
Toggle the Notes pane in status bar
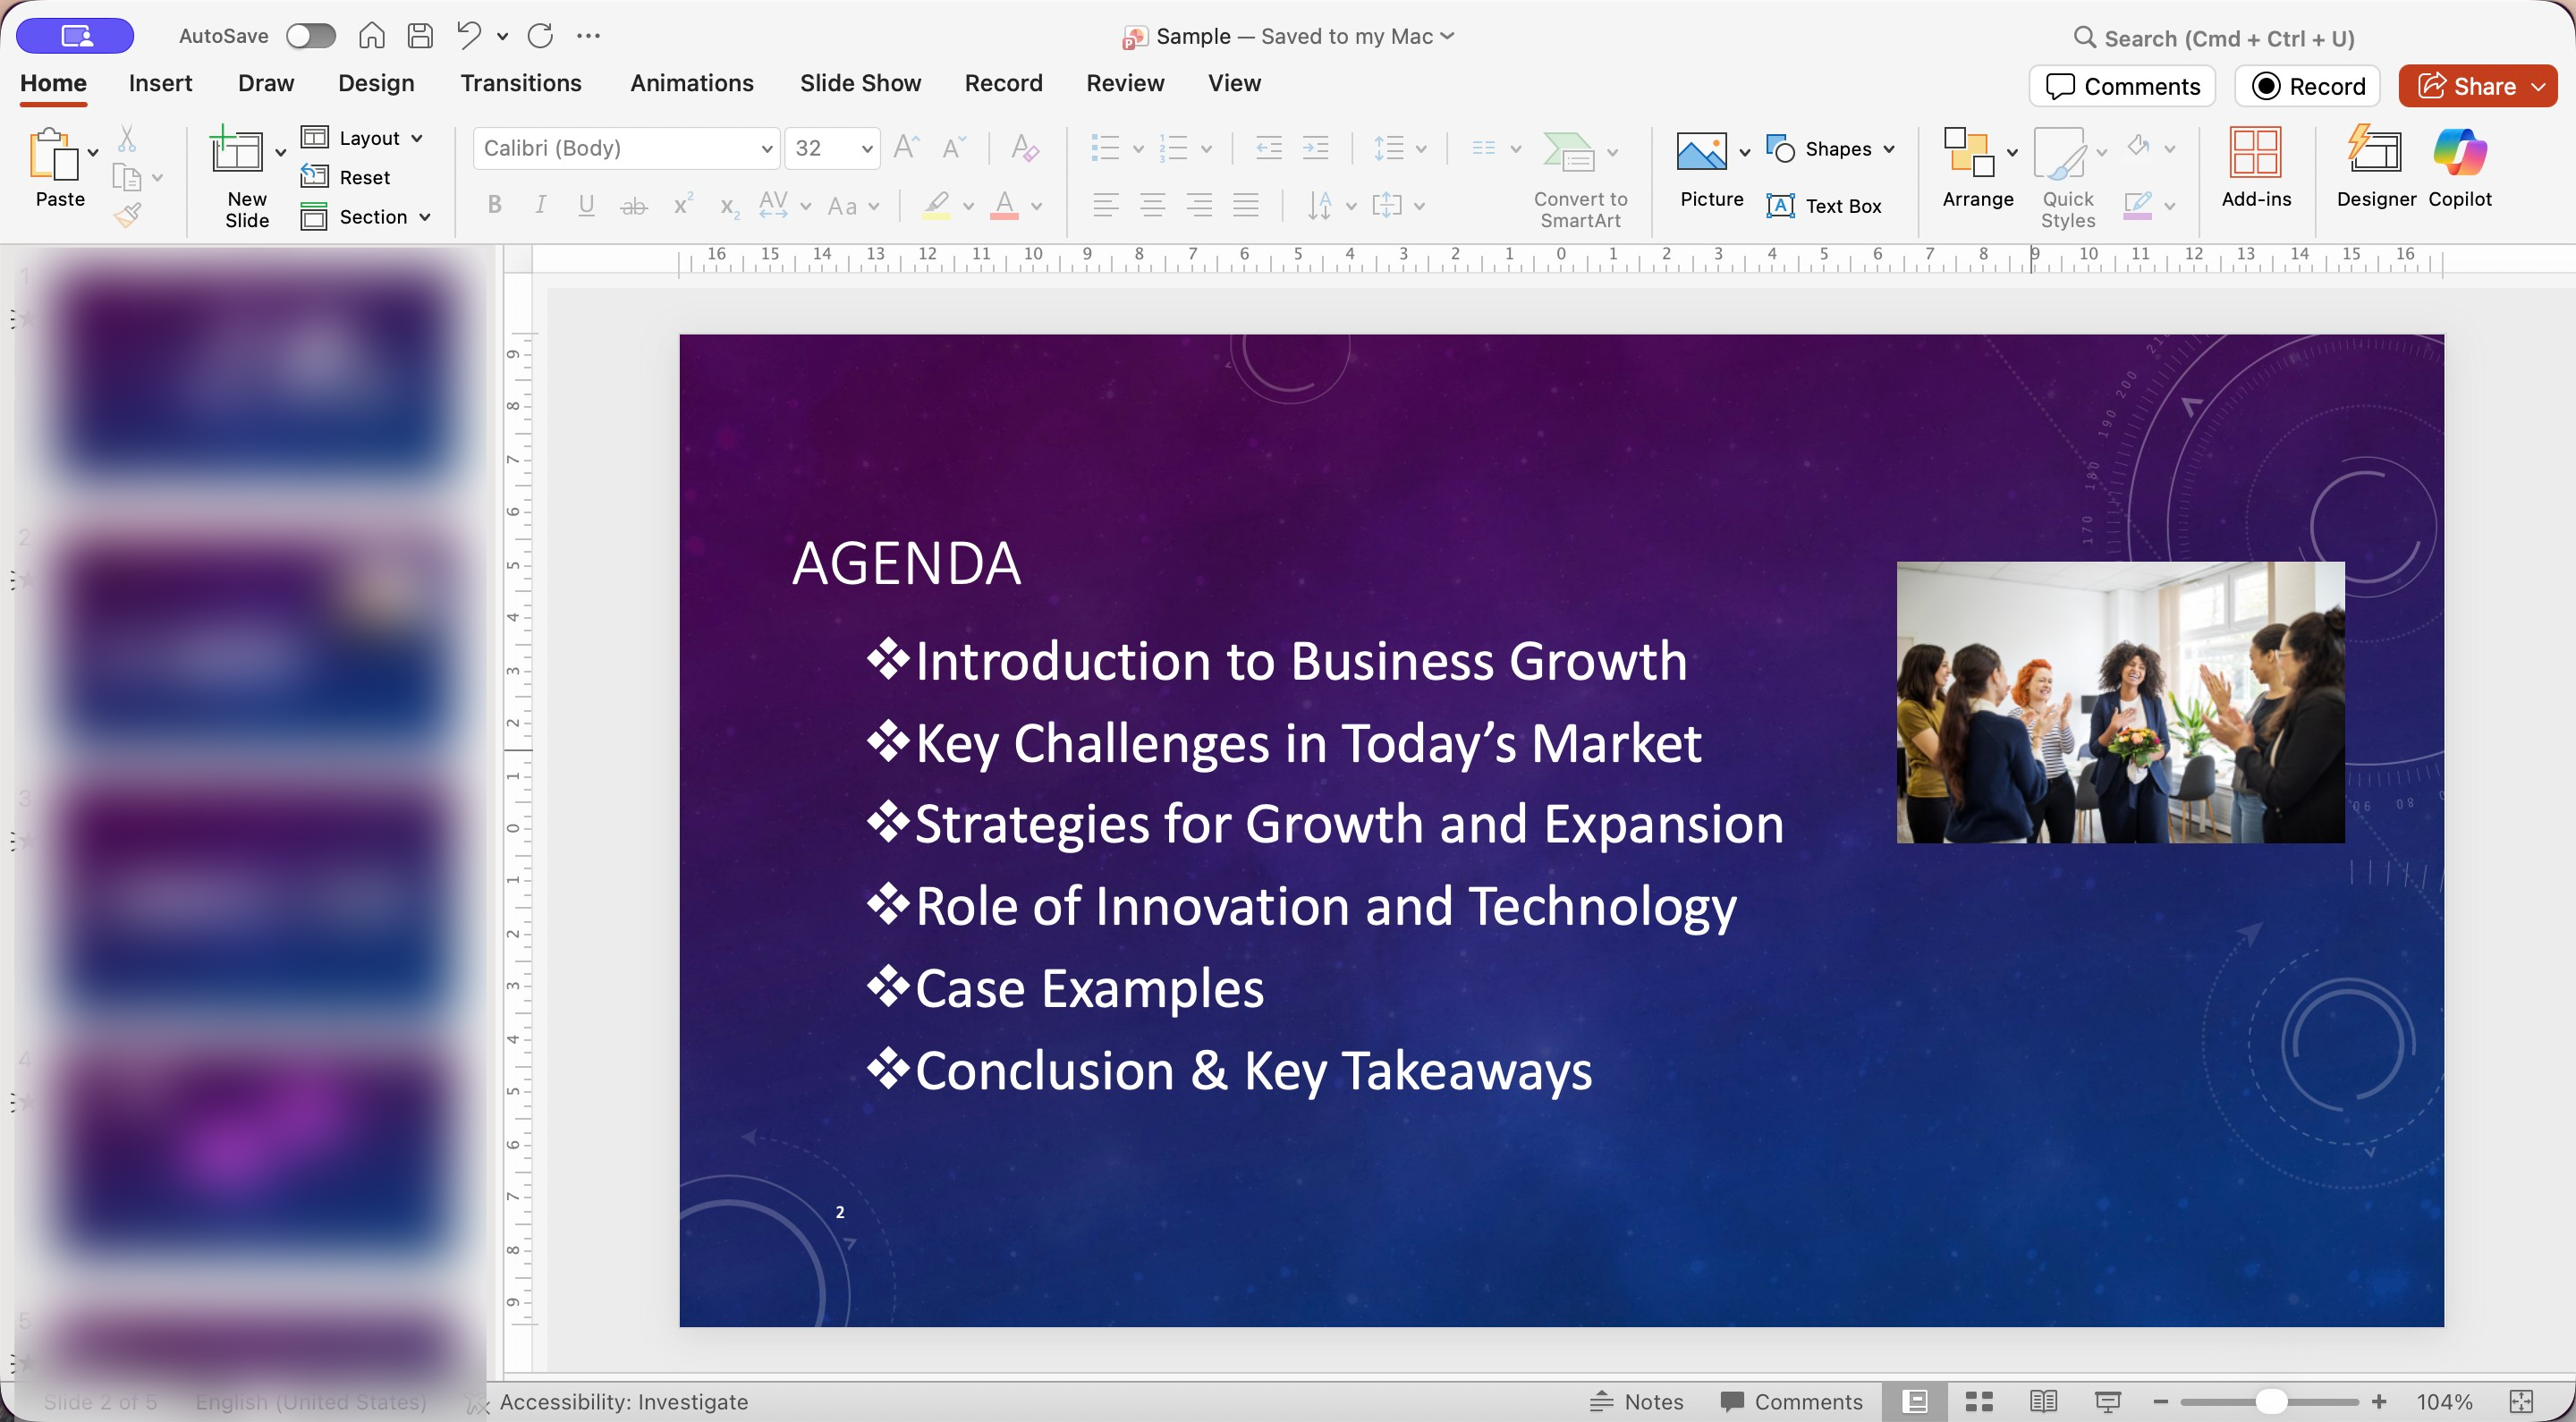pyautogui.click(x=1637, y=1401)
